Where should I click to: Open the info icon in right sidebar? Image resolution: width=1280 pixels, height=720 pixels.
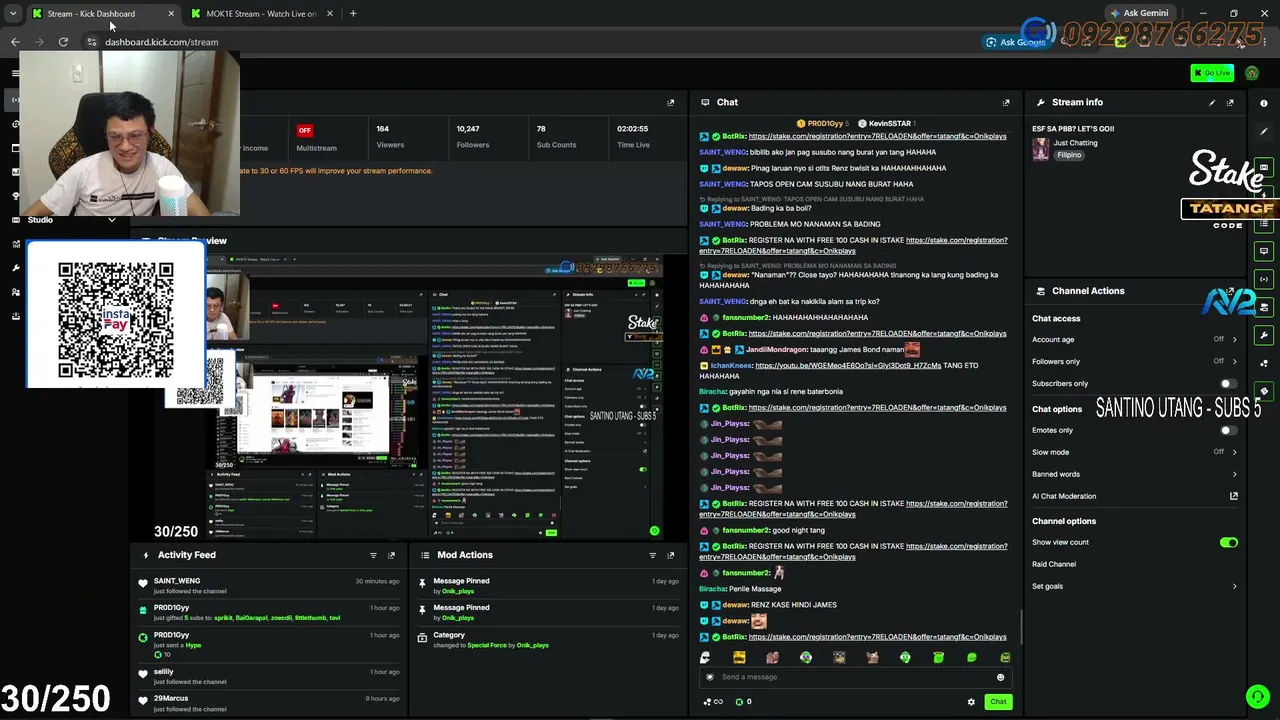tap(1264, 103)
